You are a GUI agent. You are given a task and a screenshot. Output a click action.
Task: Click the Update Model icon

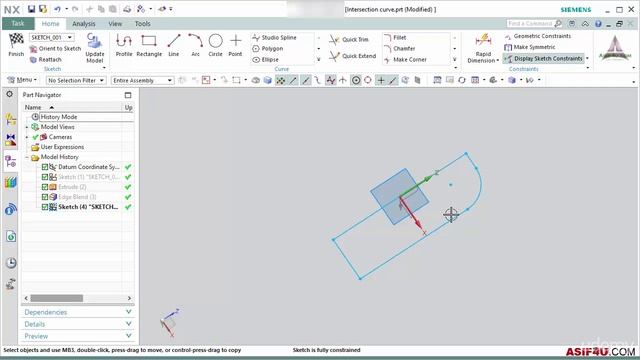pos(94,41)
